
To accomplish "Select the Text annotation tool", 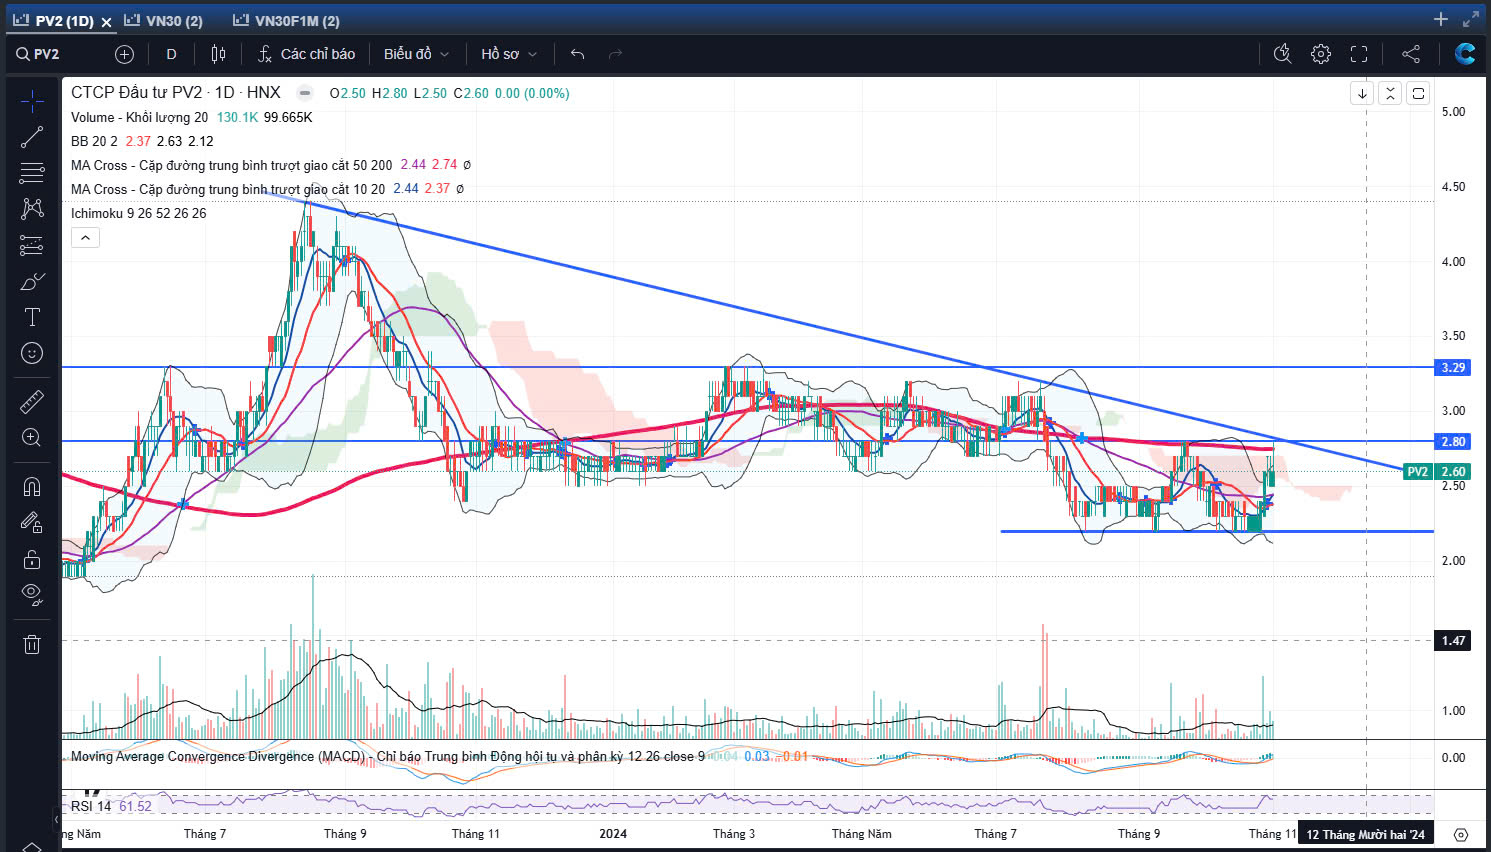I will (x=32, y=317).
